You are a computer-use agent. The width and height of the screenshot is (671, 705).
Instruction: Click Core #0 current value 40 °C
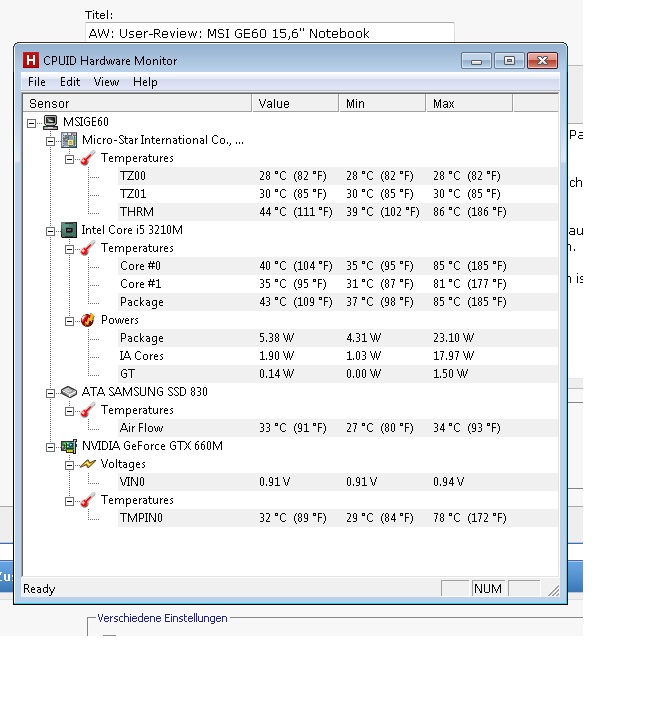click(x=295, y=266)
